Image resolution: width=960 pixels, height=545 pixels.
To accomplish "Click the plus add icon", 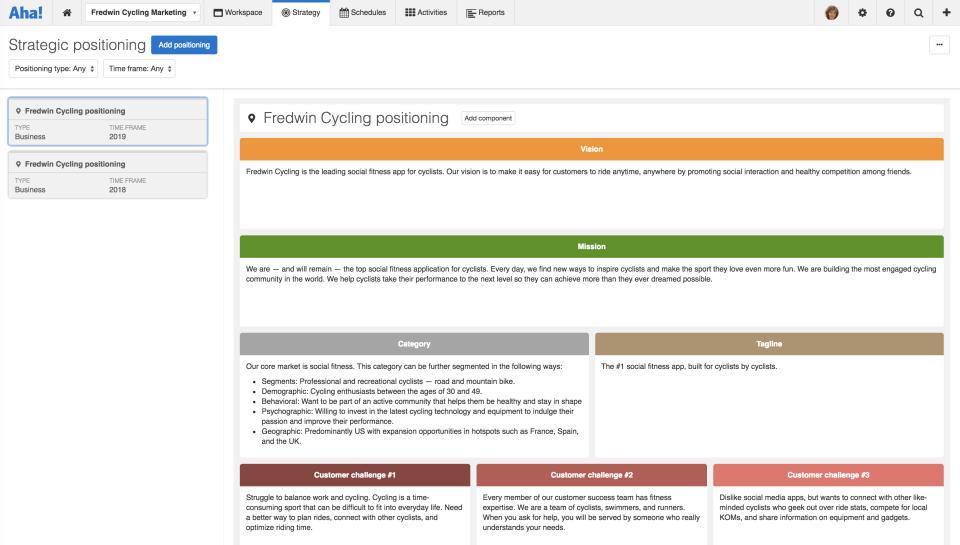I will pos(946,13).
